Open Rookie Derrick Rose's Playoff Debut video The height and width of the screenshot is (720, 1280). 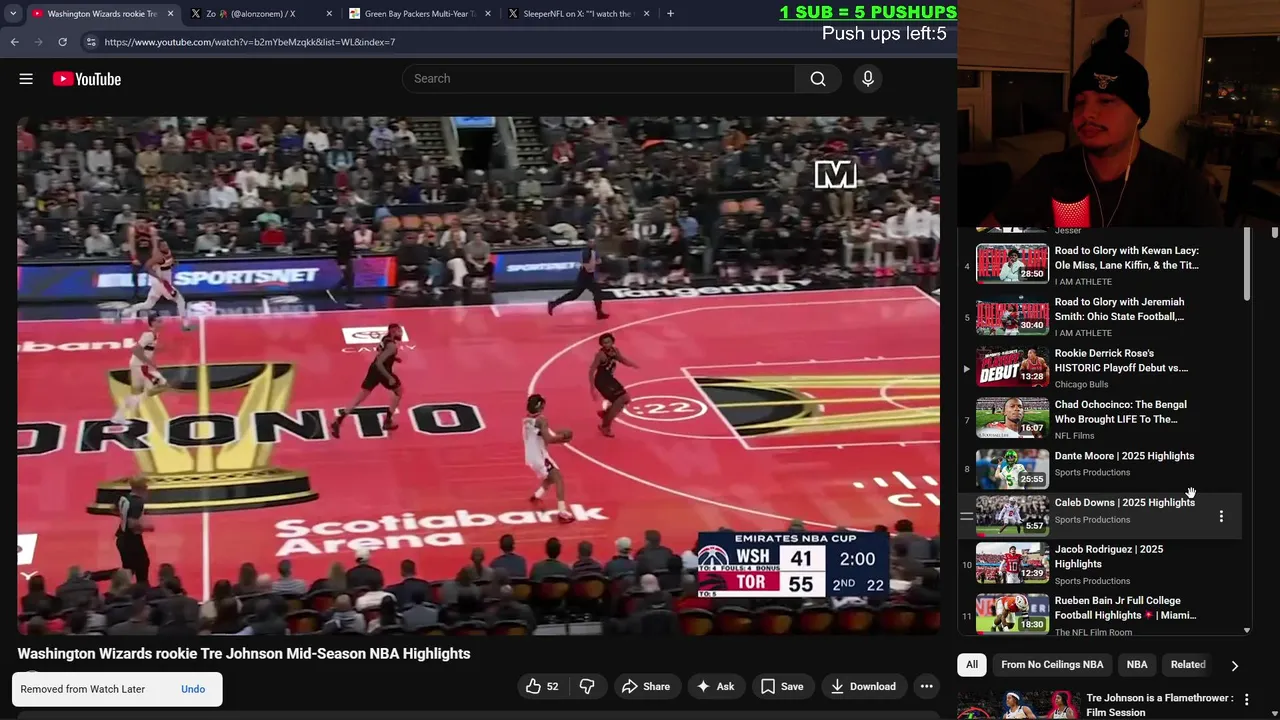(1121, 360)
